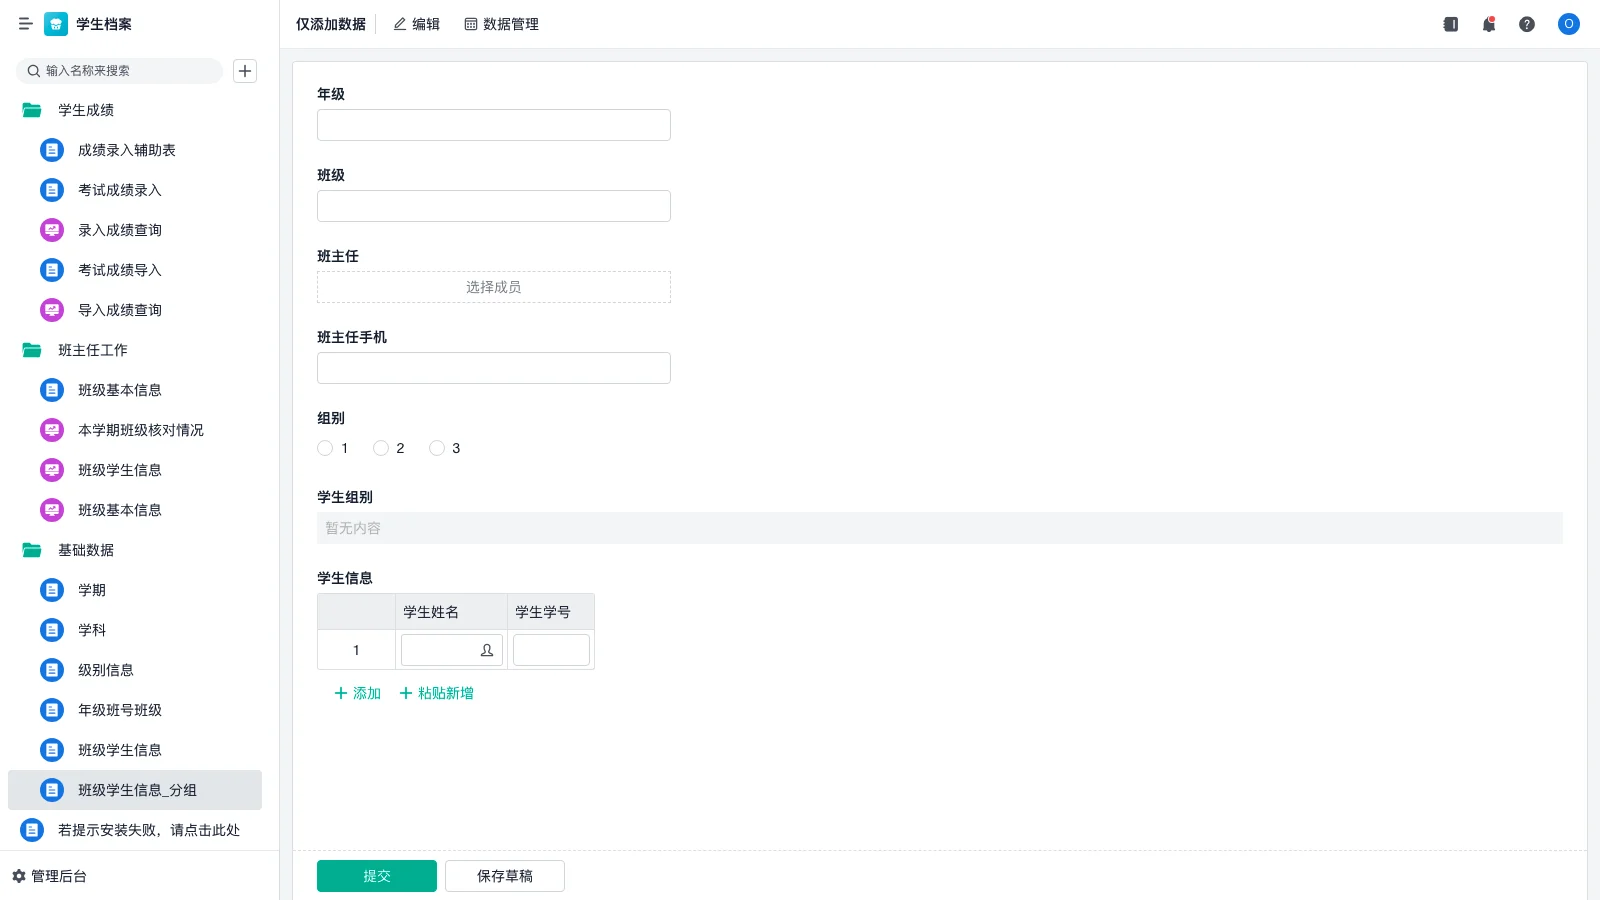1600x900 pixels.
Task: Click the 管理后台 settings gear icon
Action: pos(17,876)
